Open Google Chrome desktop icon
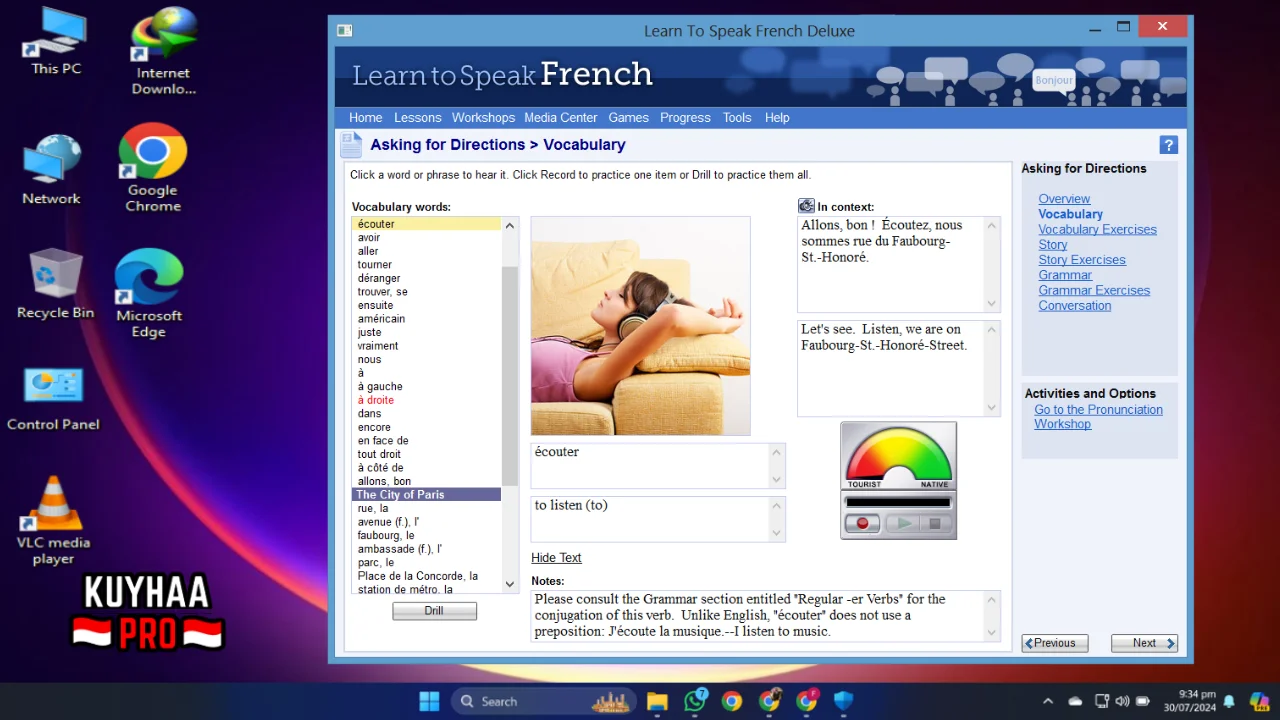Image resolution: width=1280 pixels, height=720 pixels. [153, 168]
